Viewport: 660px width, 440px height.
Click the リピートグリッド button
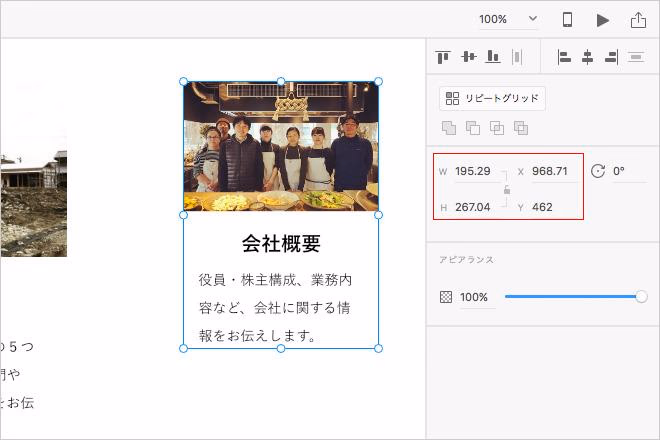492,98
